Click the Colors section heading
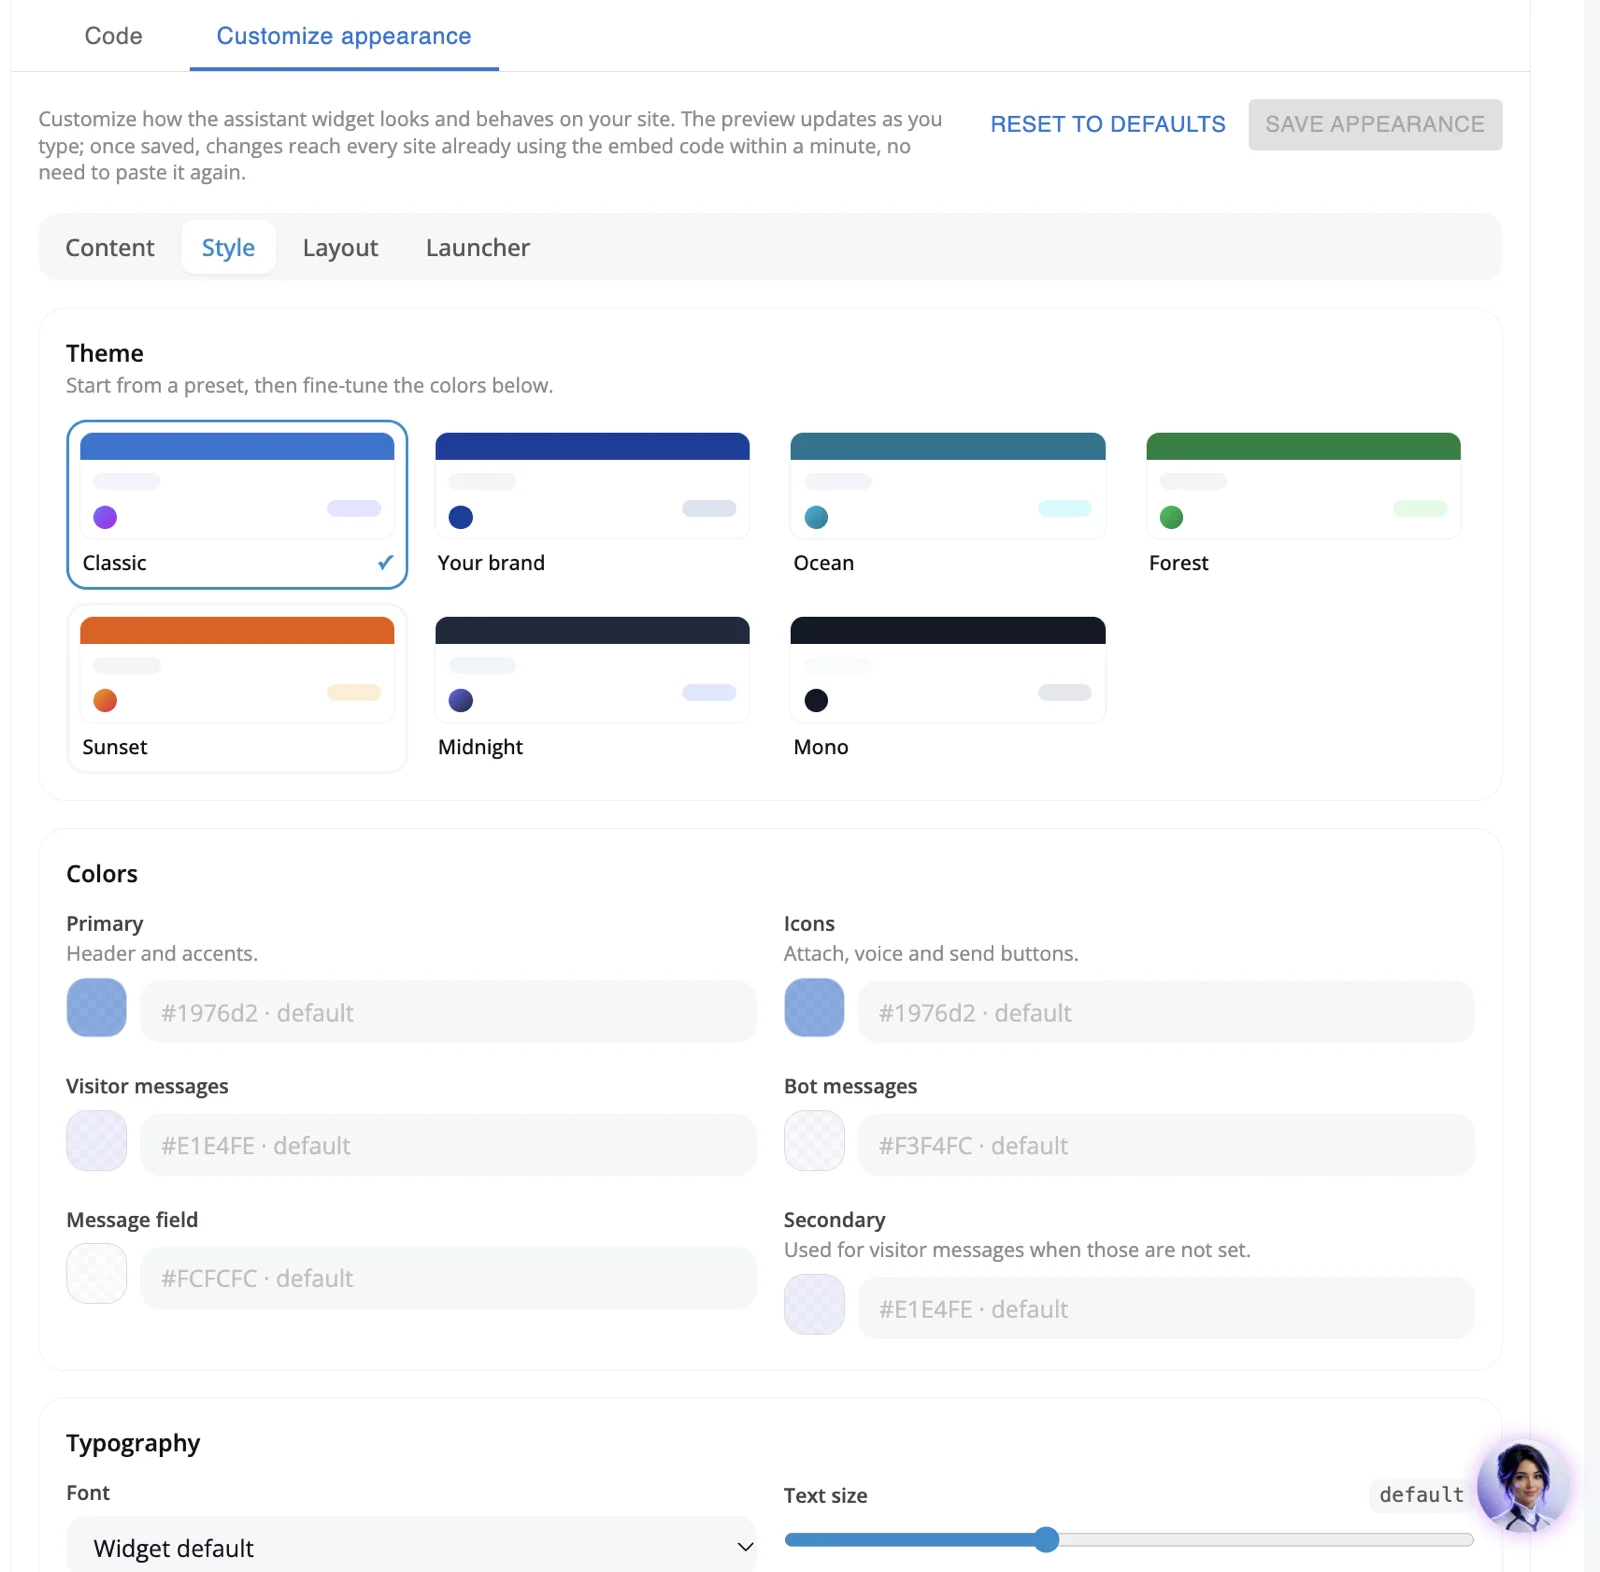1600x1572 pixels. [102, 874]
